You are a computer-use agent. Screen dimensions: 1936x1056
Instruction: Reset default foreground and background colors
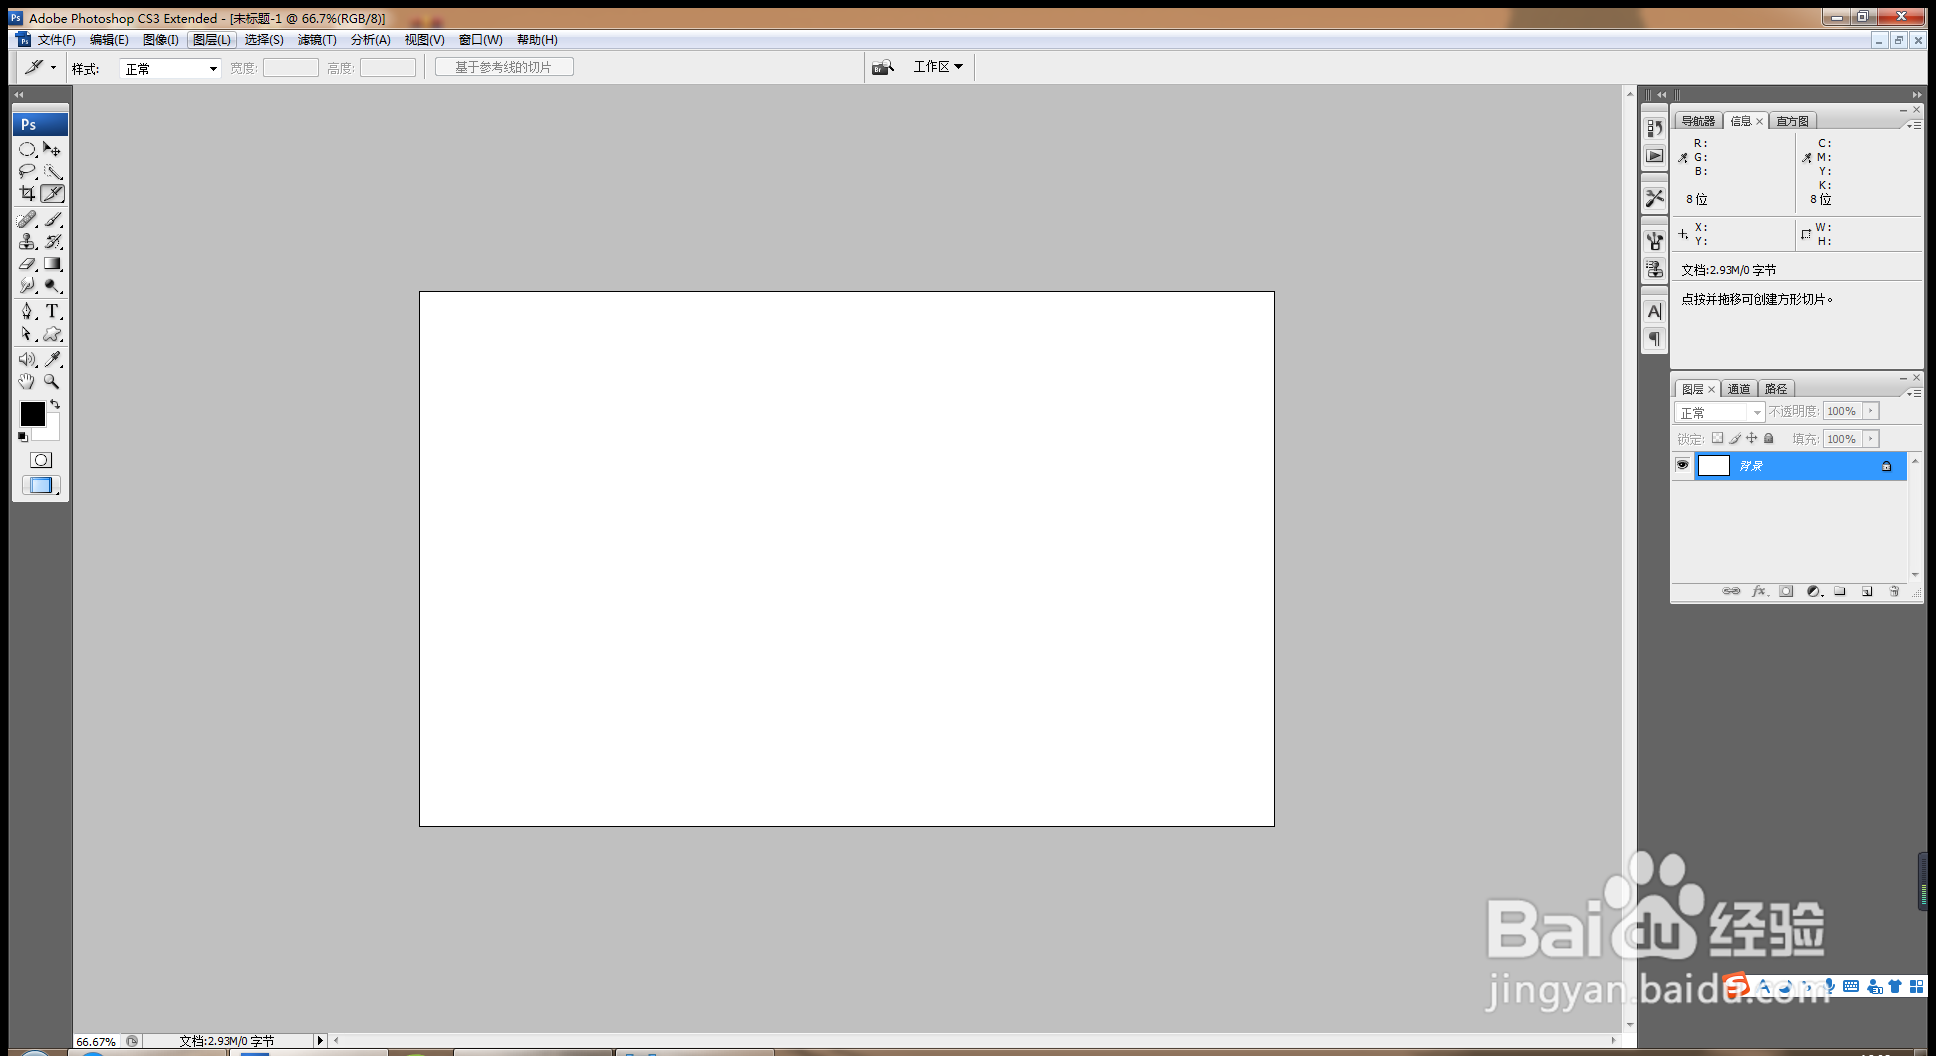click(x=23, y=437)
